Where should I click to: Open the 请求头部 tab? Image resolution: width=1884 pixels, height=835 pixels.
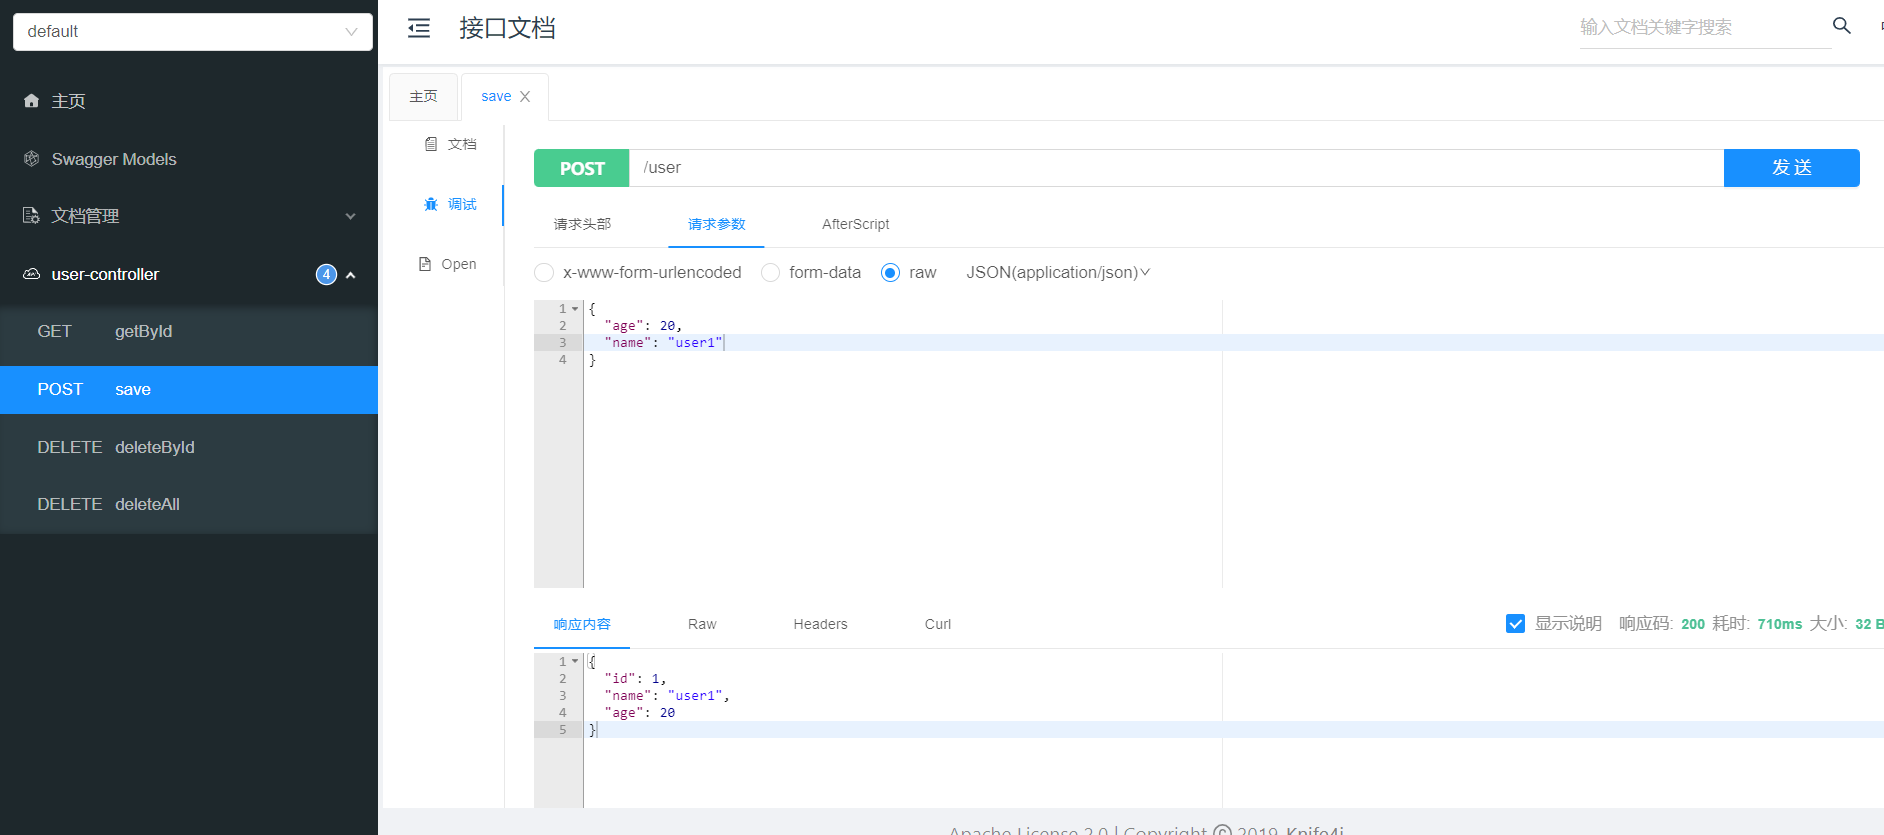582,224
